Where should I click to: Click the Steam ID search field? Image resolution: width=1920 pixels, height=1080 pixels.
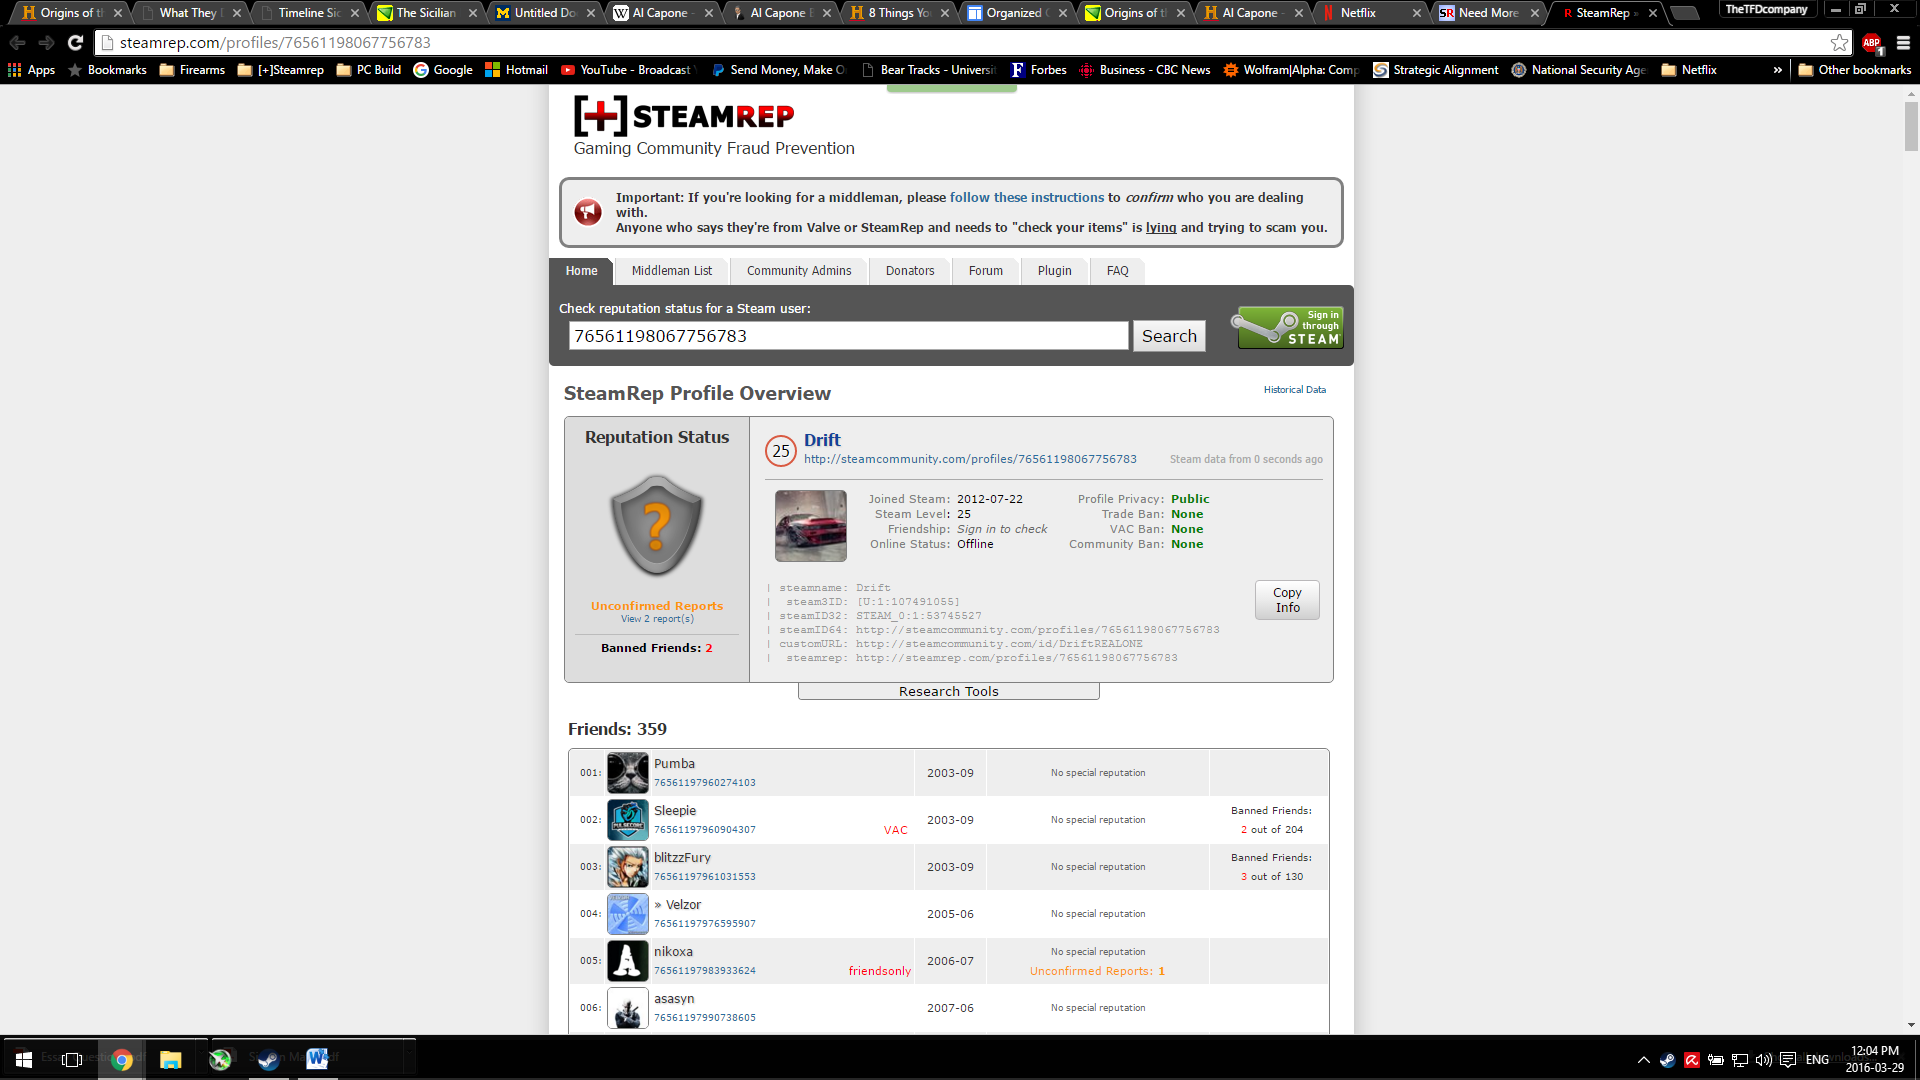pyautogui.click(x=848, y=336)
